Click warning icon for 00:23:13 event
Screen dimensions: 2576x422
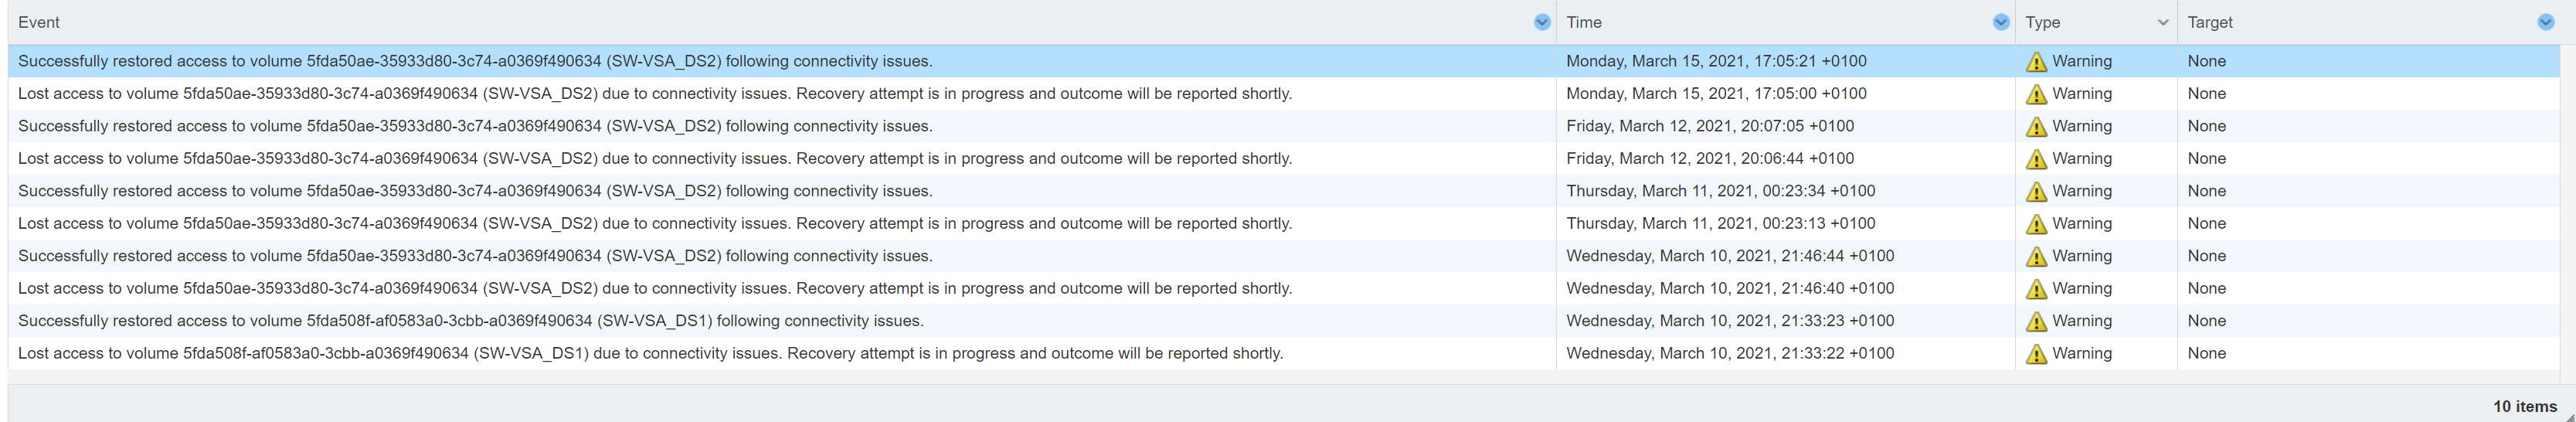(x=2036, y=224)
